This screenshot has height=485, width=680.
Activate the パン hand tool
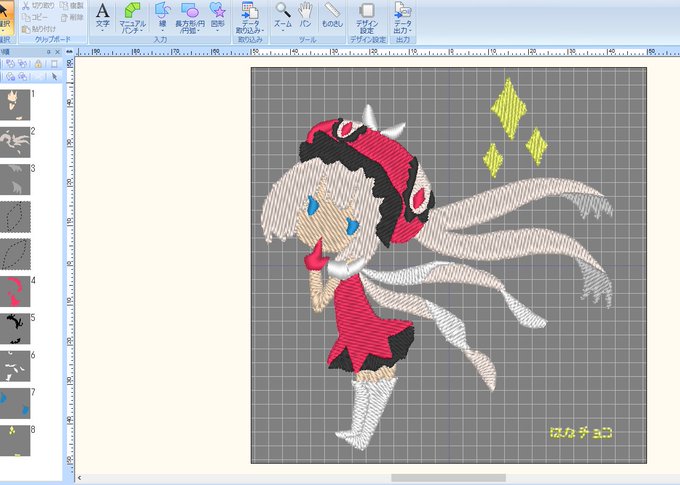pos(305,17)
